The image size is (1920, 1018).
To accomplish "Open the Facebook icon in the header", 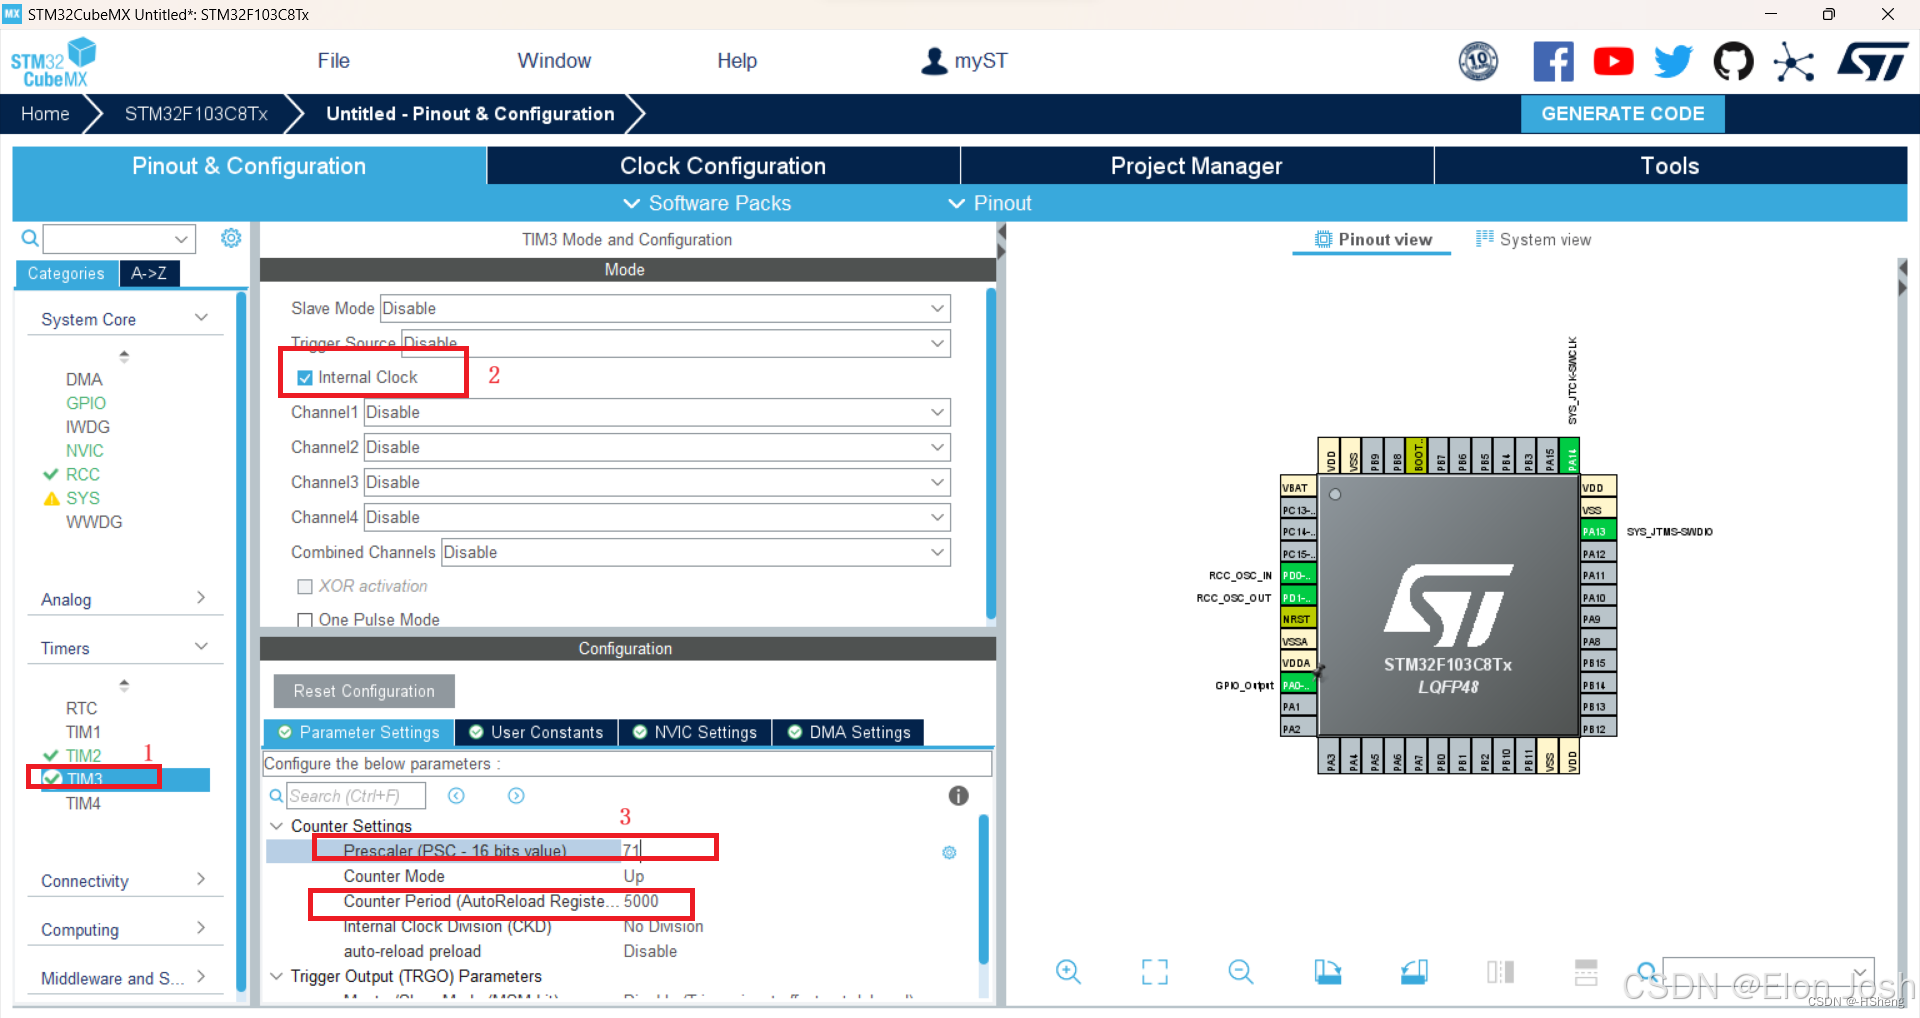I will [1553, 61].
